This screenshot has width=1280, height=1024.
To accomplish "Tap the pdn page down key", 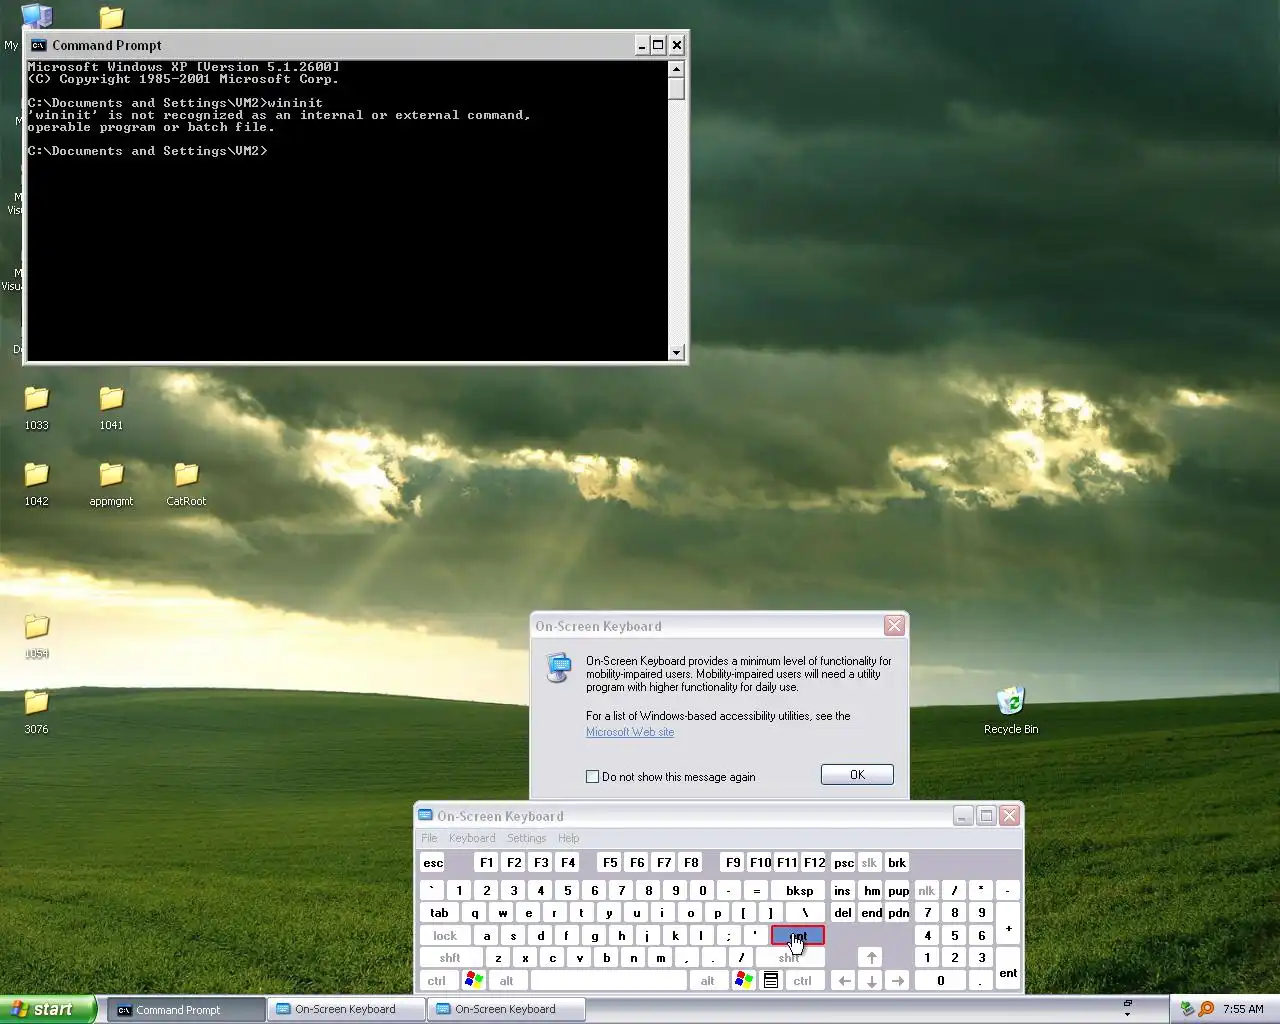I will pos(898,913).
